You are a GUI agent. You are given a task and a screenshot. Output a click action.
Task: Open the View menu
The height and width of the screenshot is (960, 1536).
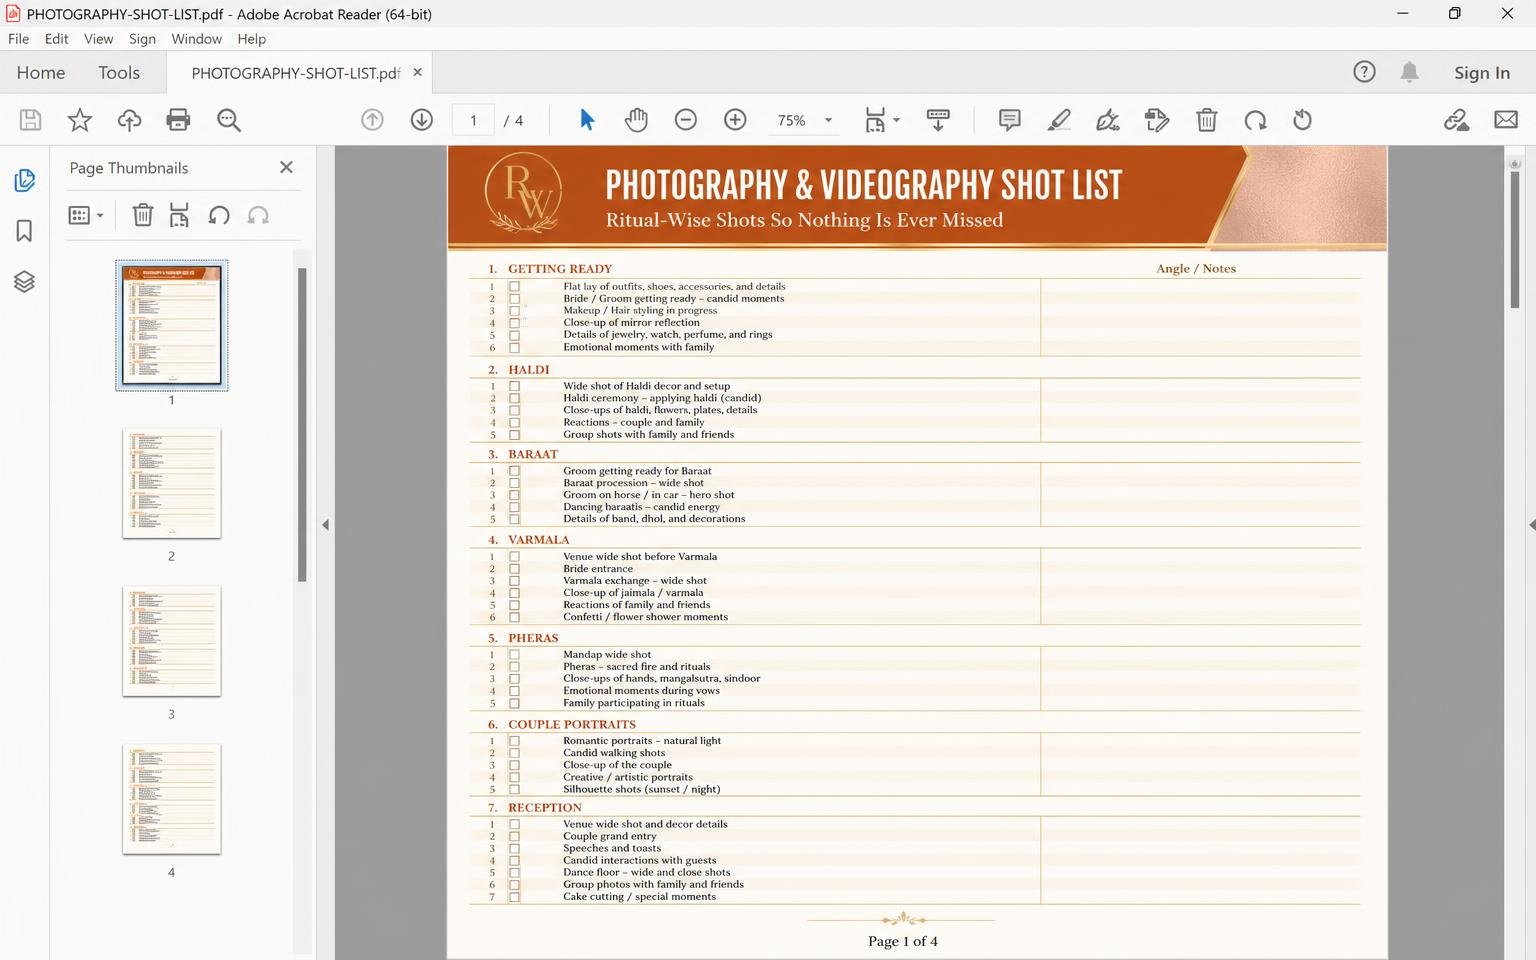[x=98, y=39]
